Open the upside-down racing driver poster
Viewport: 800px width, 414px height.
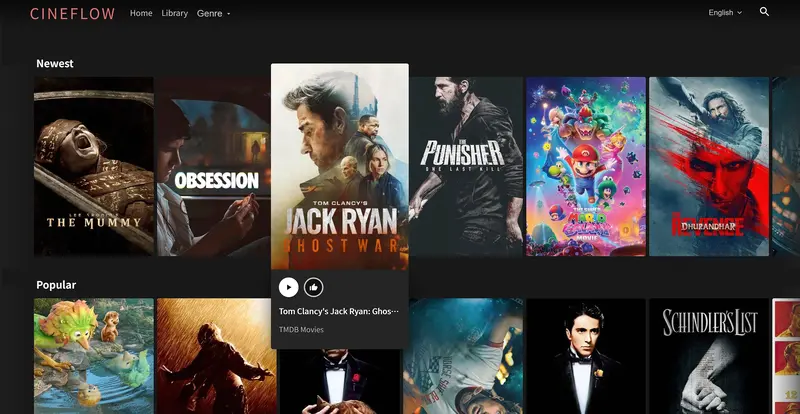tap(463, 356)
